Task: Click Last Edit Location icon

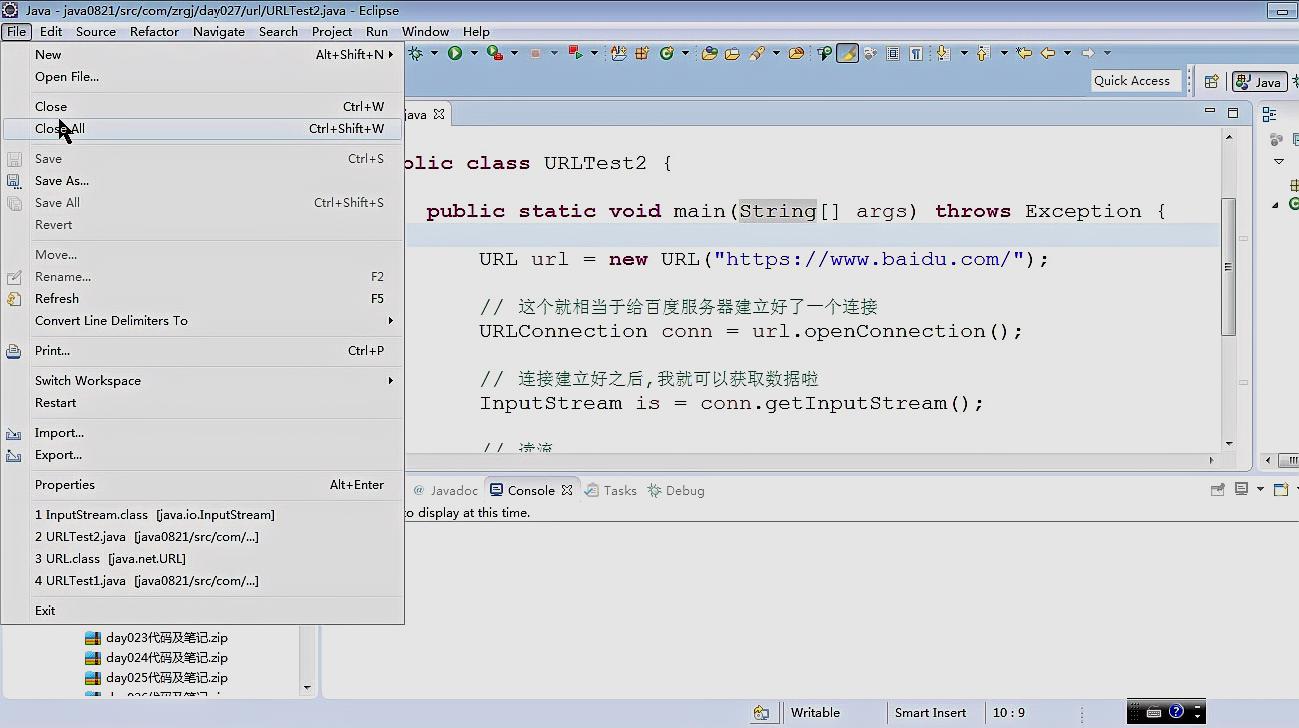Action: tap(1025, 53)
